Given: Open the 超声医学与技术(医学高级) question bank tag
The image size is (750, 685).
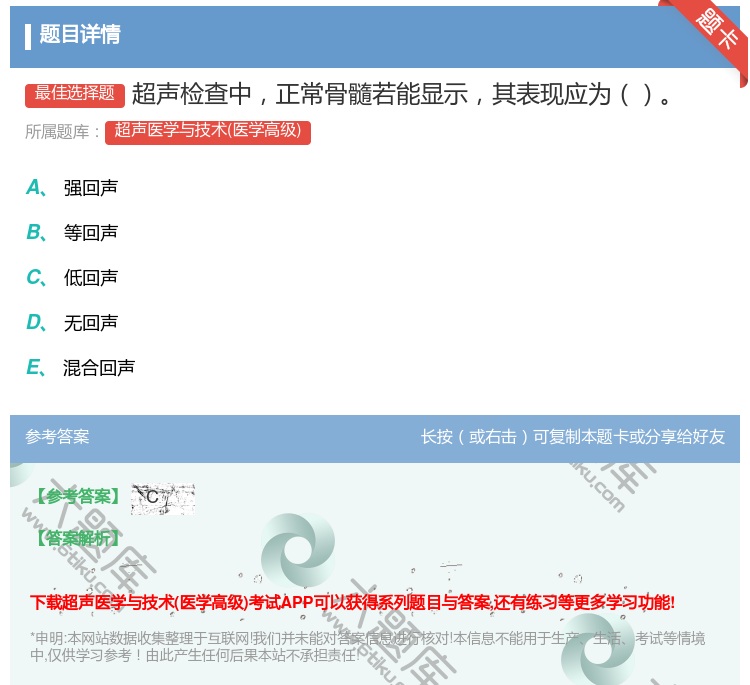Looking at the screenshot, I should coord(208,132).
